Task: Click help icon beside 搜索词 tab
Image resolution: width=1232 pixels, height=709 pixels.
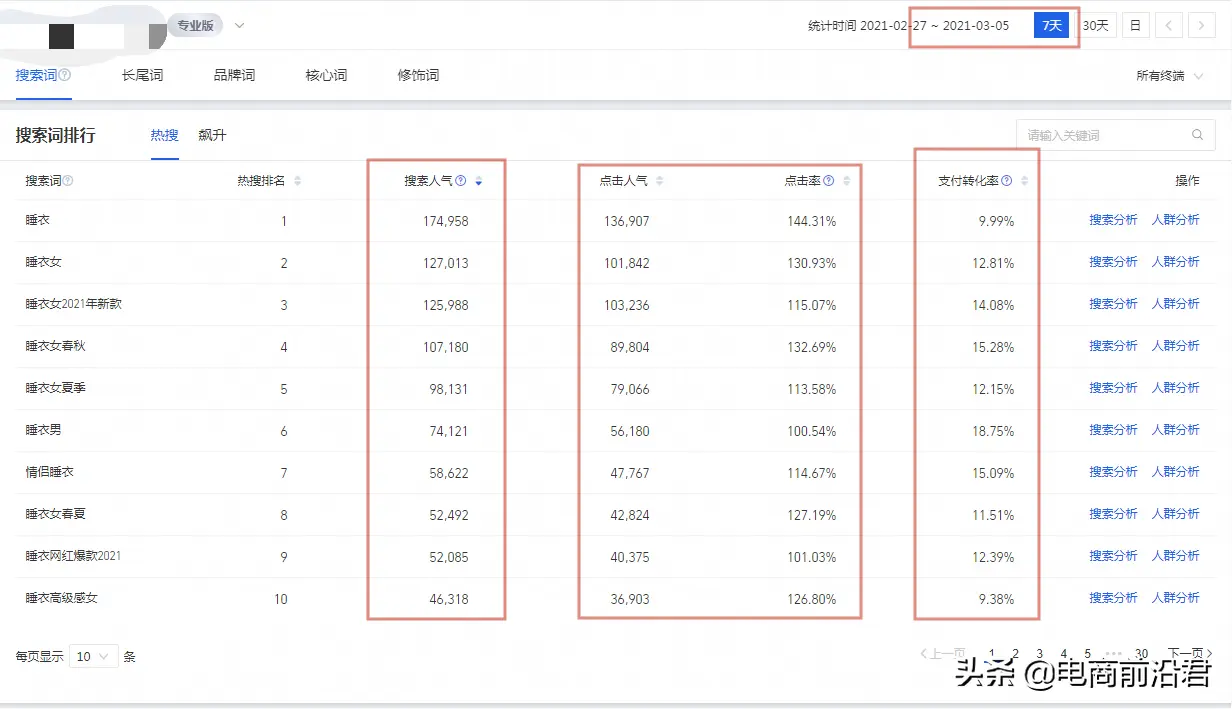Action: (x=65, y=75)
